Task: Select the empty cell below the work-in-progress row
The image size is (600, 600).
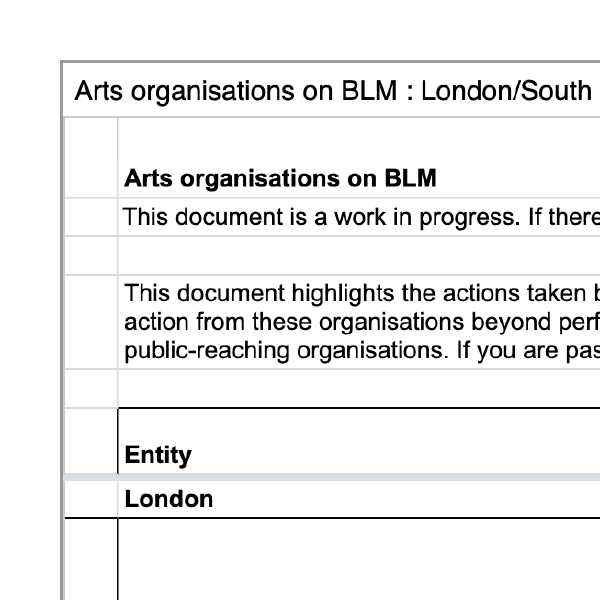Action: [359, 256]
